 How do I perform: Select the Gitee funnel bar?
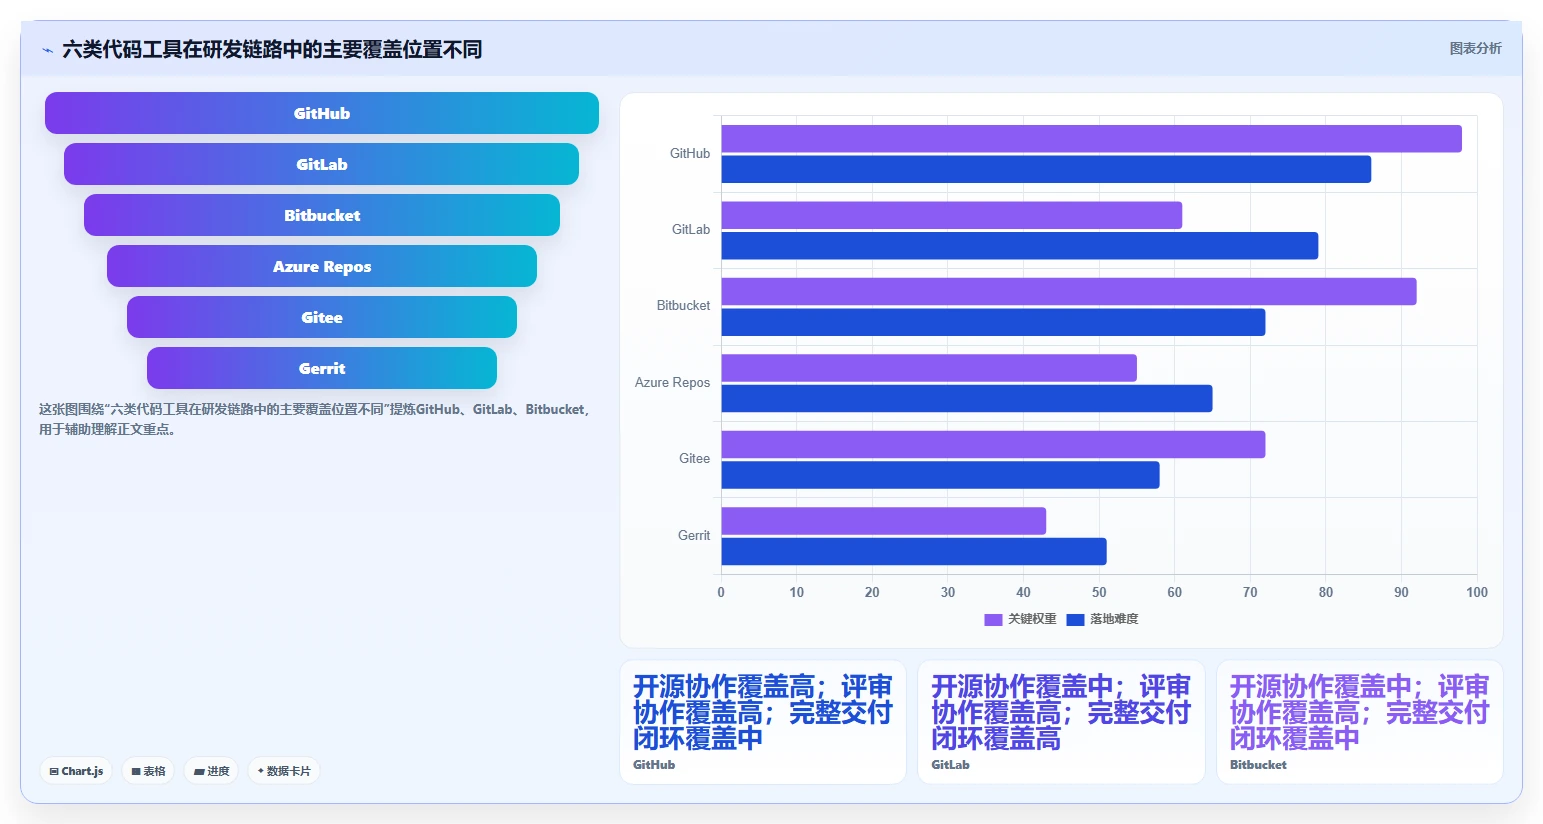click(x=322, y=317)
